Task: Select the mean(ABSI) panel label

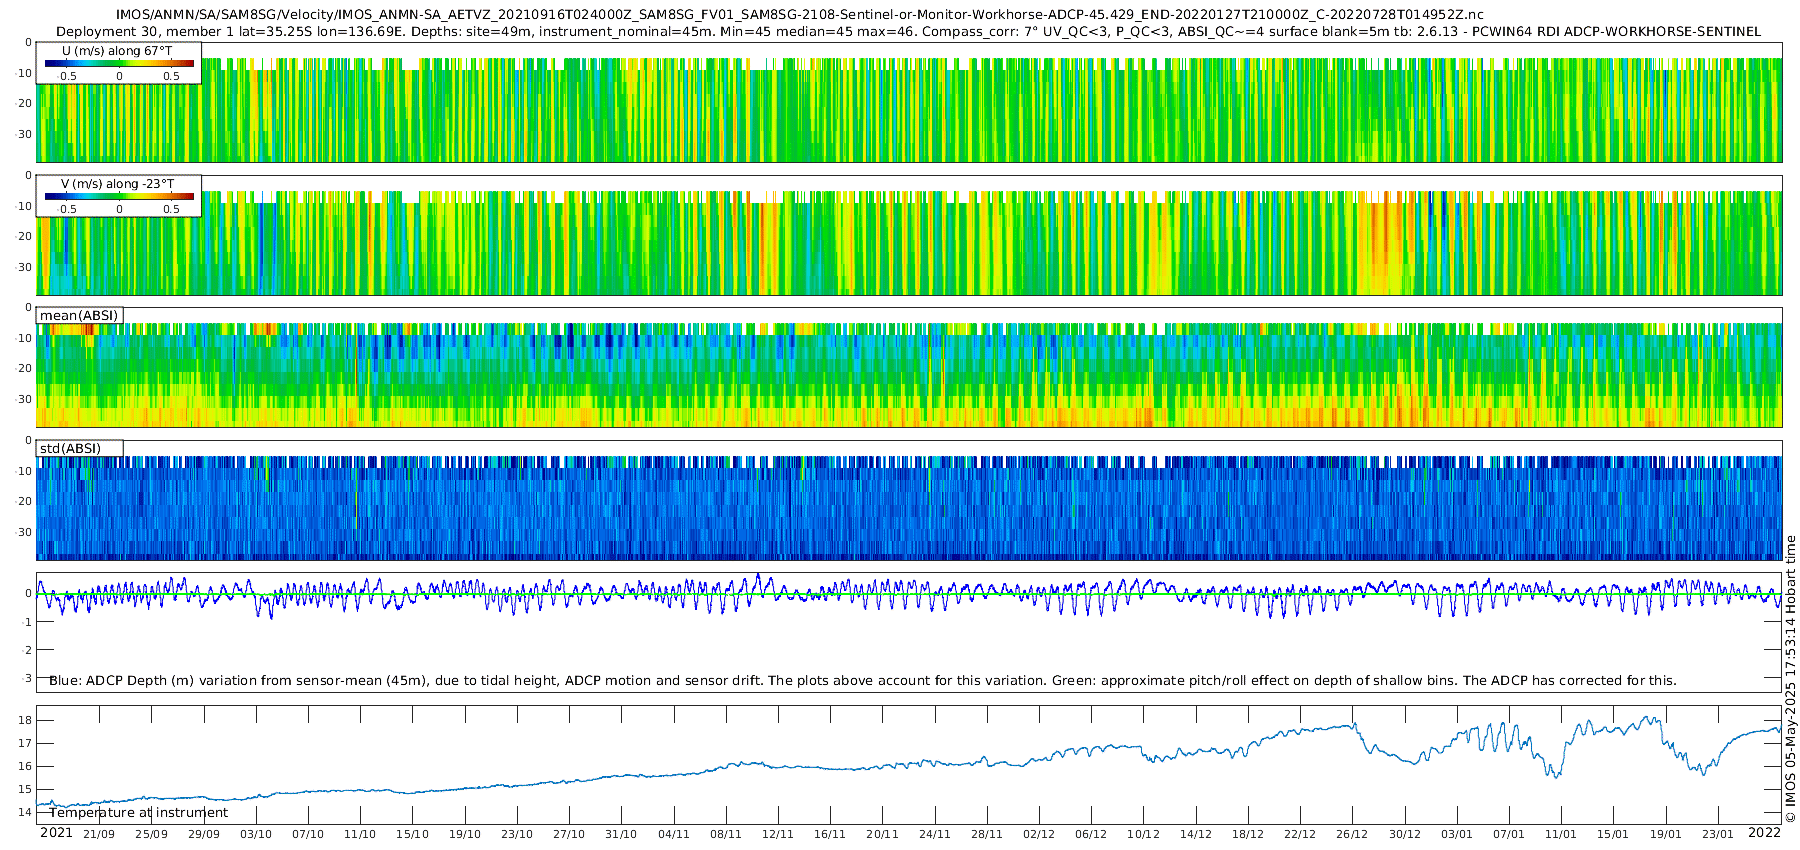Action: (x=79, y=316)
